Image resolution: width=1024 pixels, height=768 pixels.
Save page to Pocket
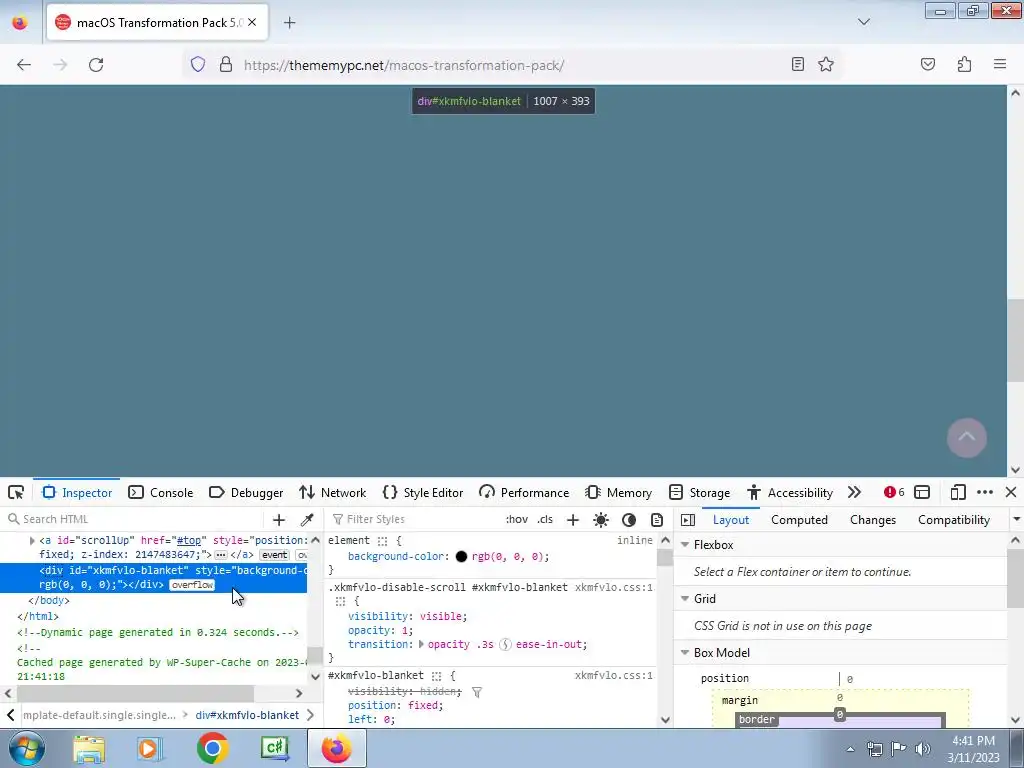click(x=927, y=64)
